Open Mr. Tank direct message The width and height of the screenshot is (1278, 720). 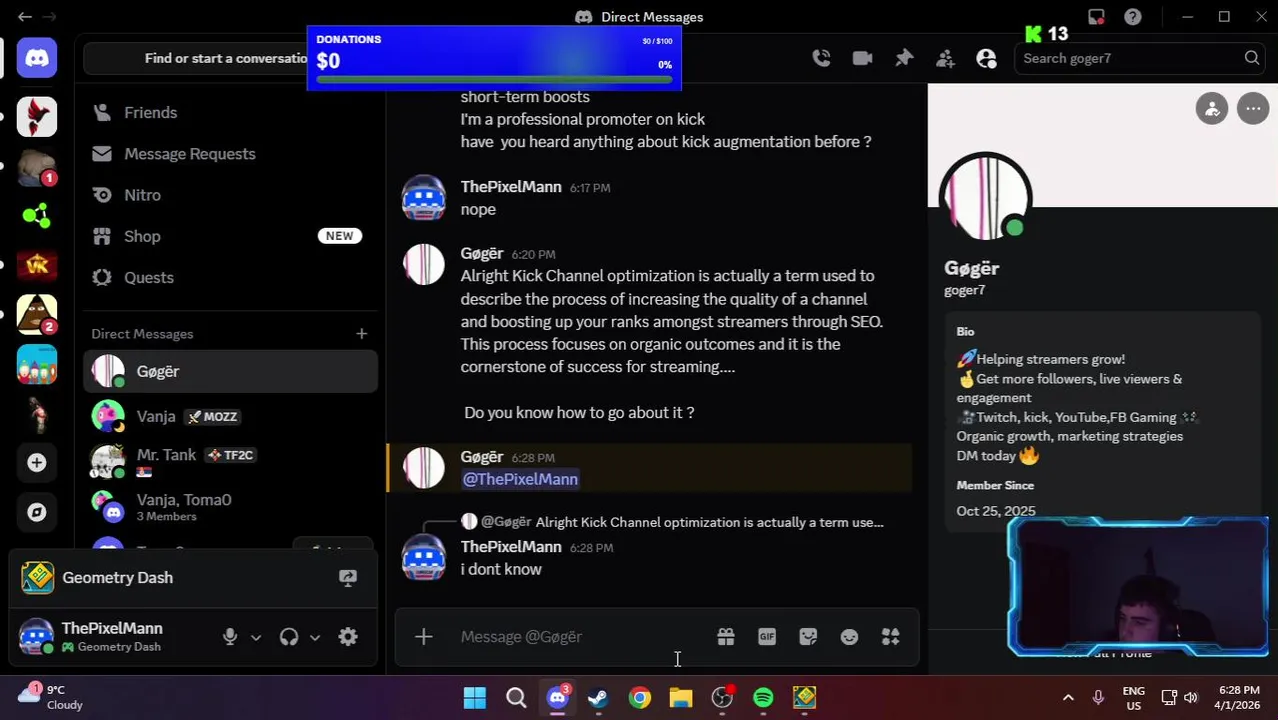[230, 460]
